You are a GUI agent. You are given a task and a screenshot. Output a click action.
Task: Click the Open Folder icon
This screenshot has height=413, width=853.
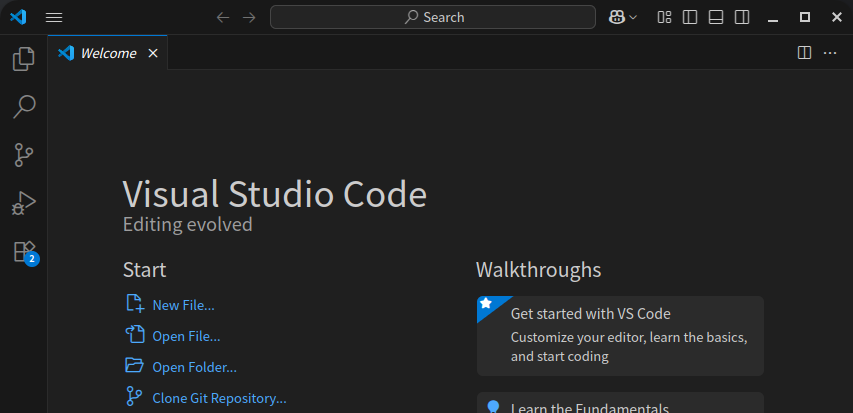134,365
